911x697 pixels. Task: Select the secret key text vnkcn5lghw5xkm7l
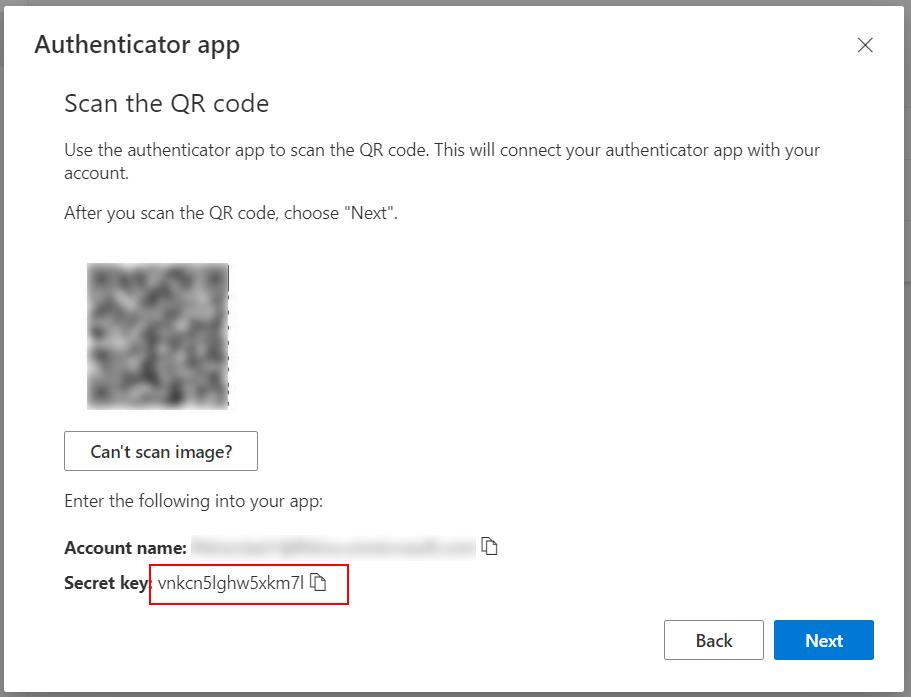click(231, 583)
